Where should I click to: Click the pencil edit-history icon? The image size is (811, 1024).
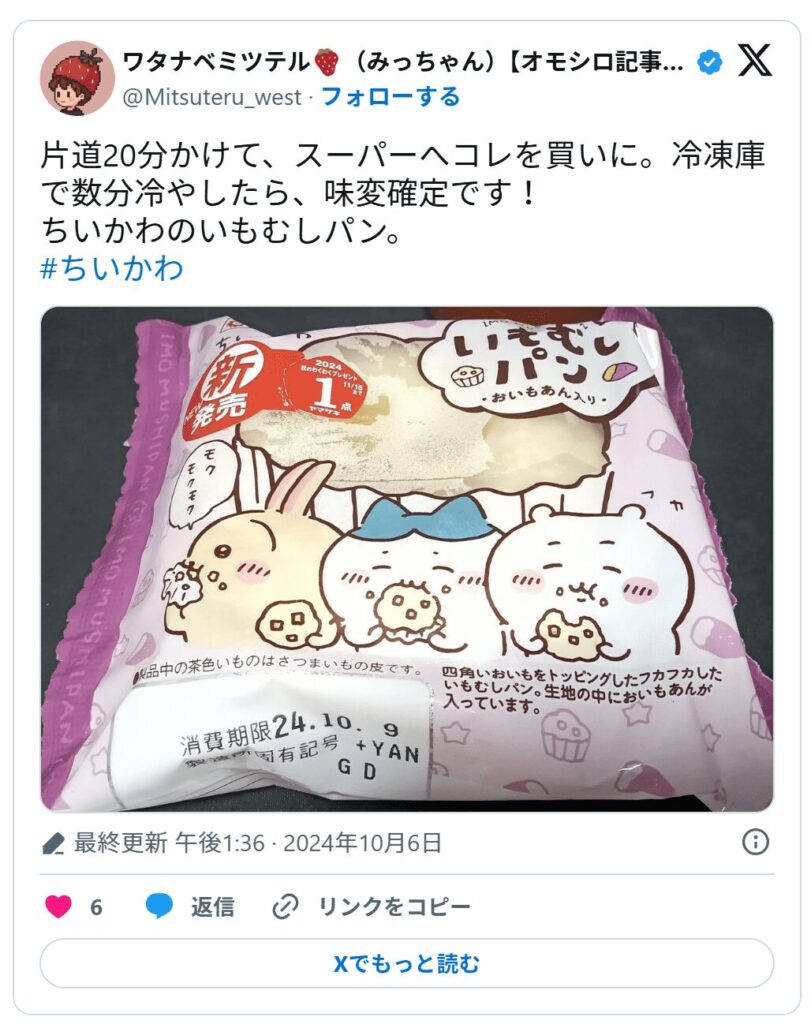click(x=53, y=843)
